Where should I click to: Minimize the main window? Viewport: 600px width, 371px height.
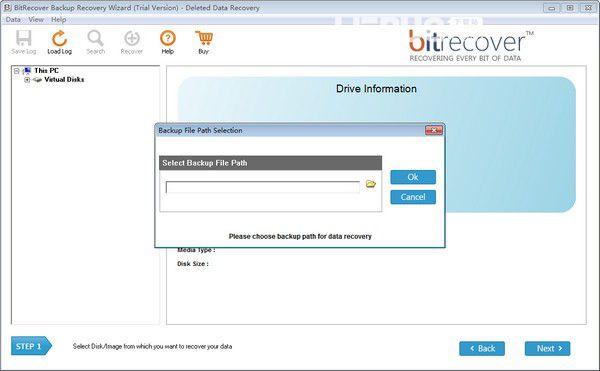551,8
